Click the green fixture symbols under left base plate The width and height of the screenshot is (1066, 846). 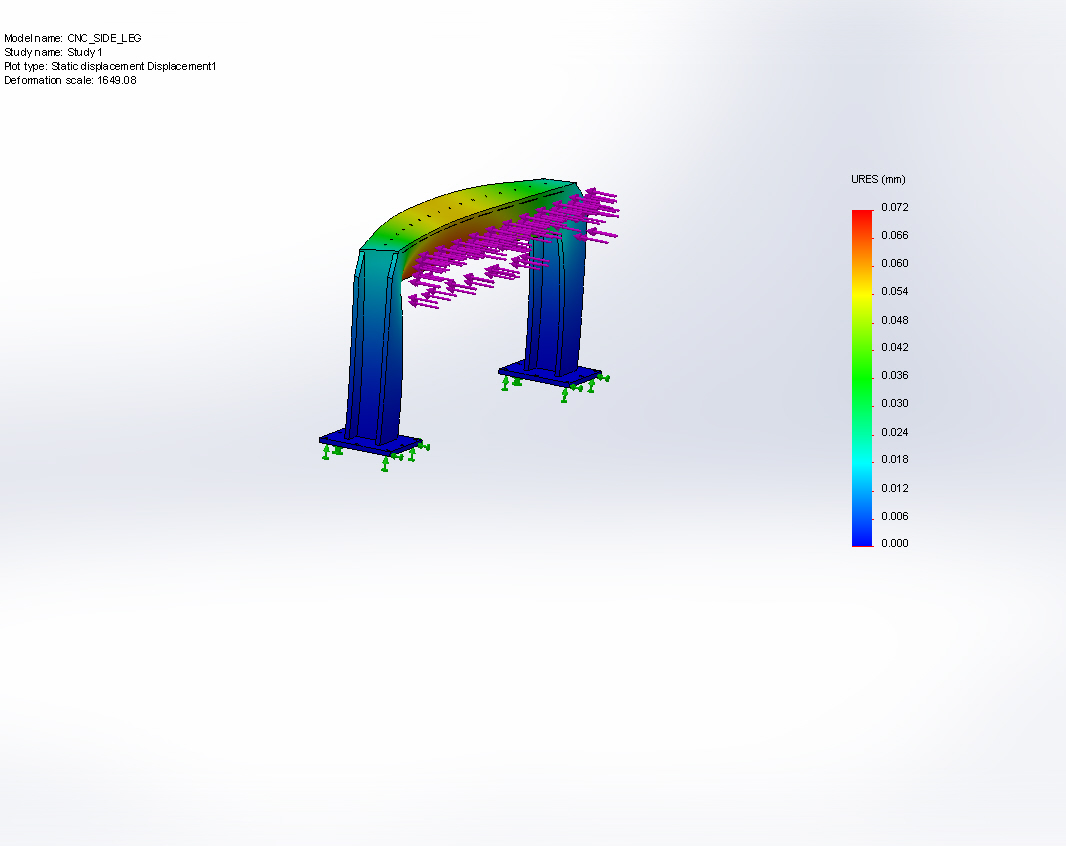(385, 458)
